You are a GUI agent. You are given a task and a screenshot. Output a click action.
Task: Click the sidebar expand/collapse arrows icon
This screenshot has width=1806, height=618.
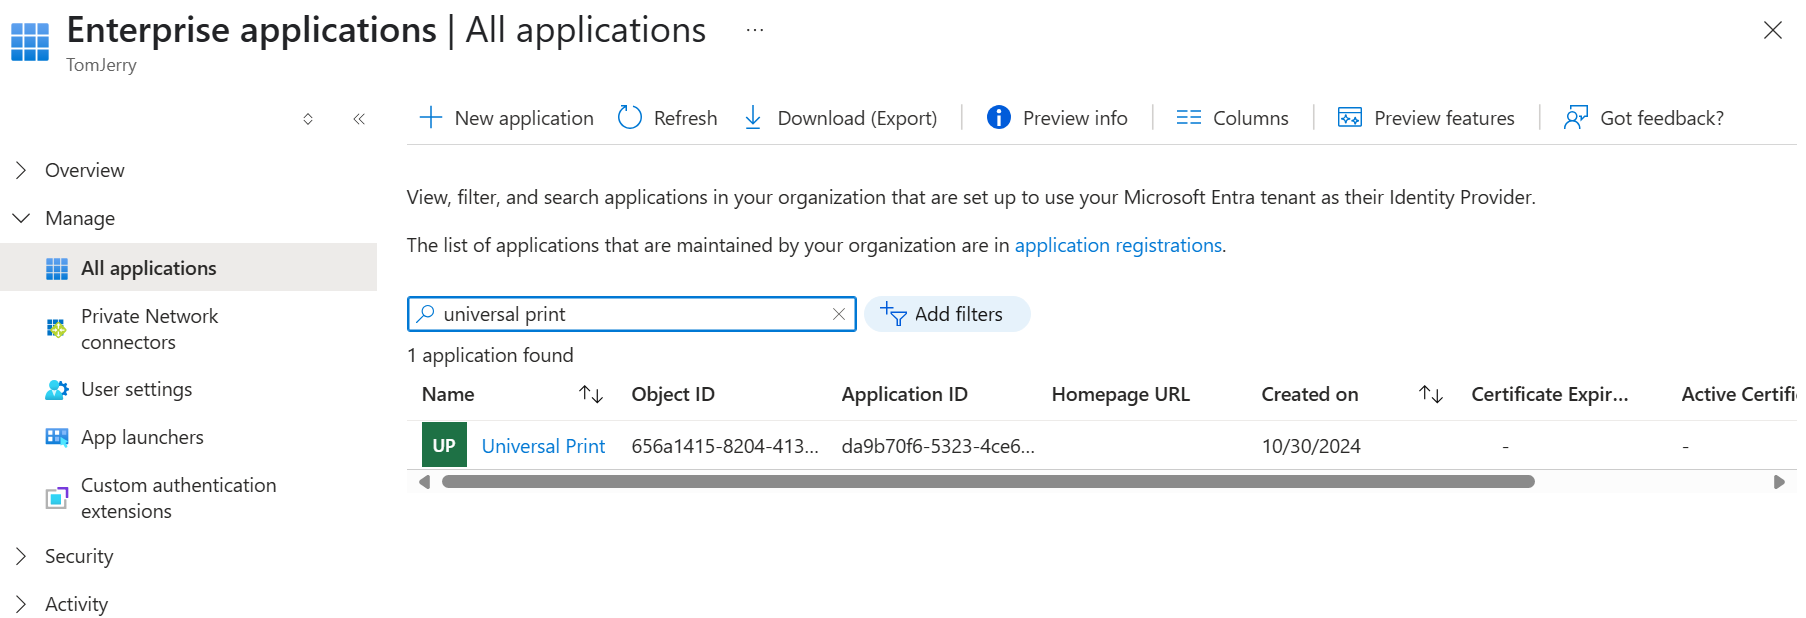point(308,119)
